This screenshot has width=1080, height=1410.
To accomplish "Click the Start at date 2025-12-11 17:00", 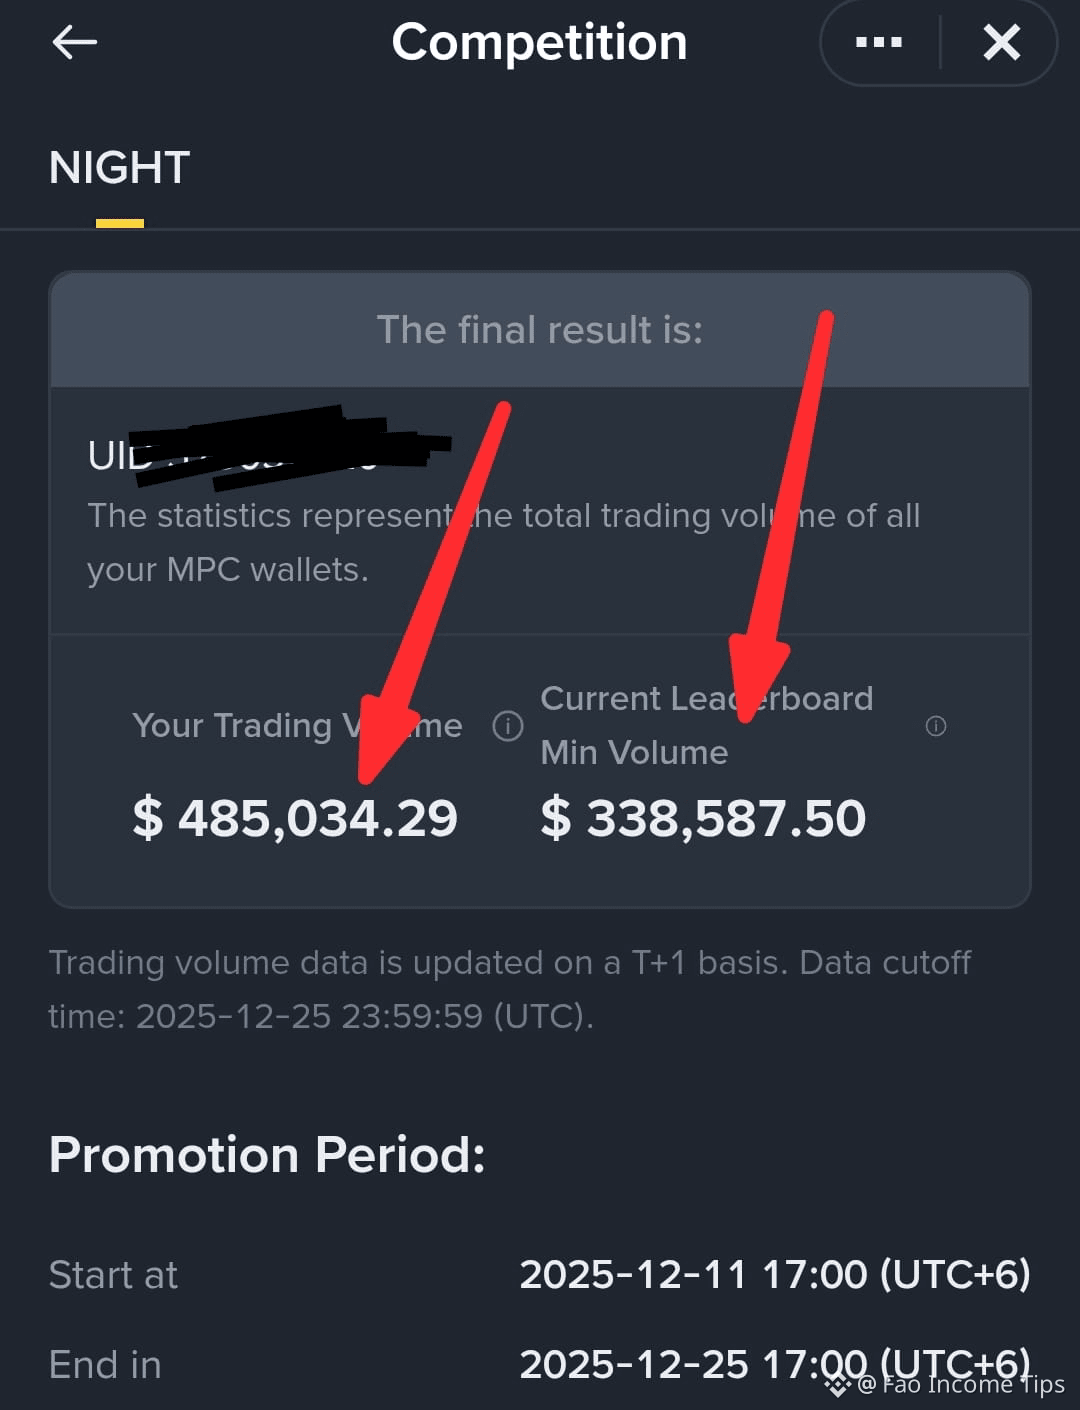I will click(775, 1275).
